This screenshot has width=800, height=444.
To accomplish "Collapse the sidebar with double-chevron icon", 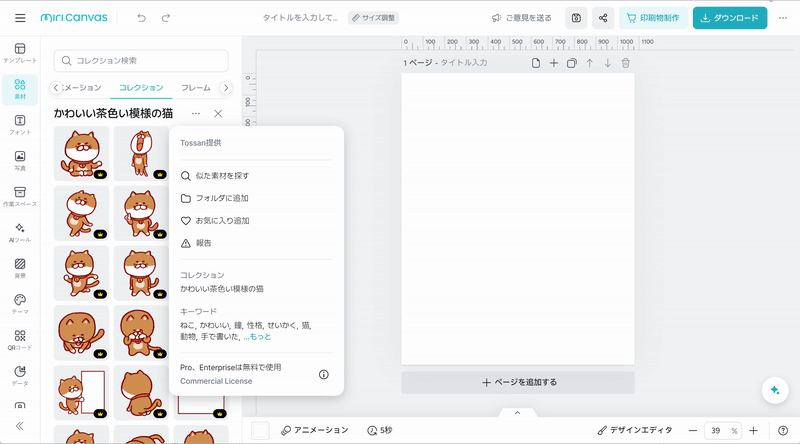I will pyautogui.click(x=20, y=426).
